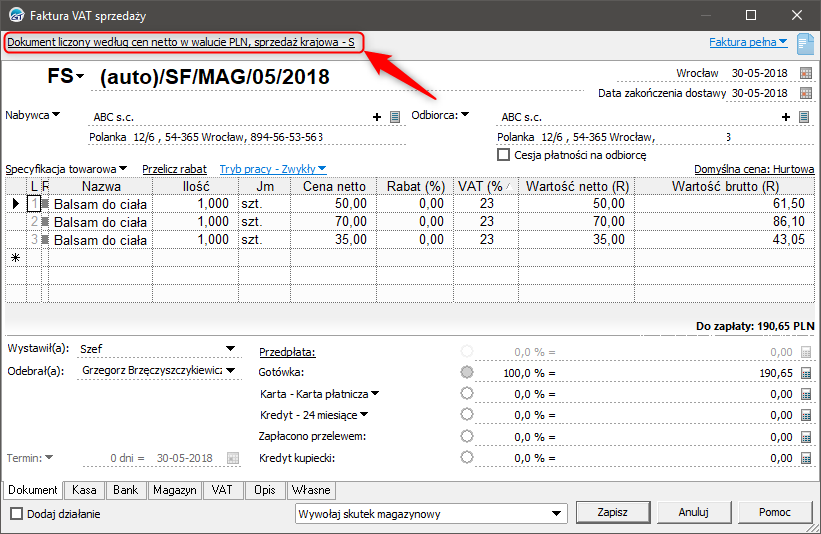Click the Przelicz rabat link

pos(174,170)
